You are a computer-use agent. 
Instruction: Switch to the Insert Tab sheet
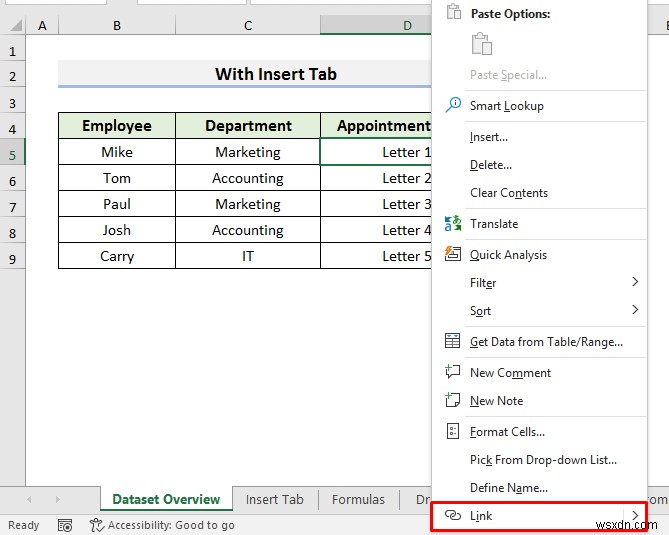pyautogui.click(x=275, y=499)
